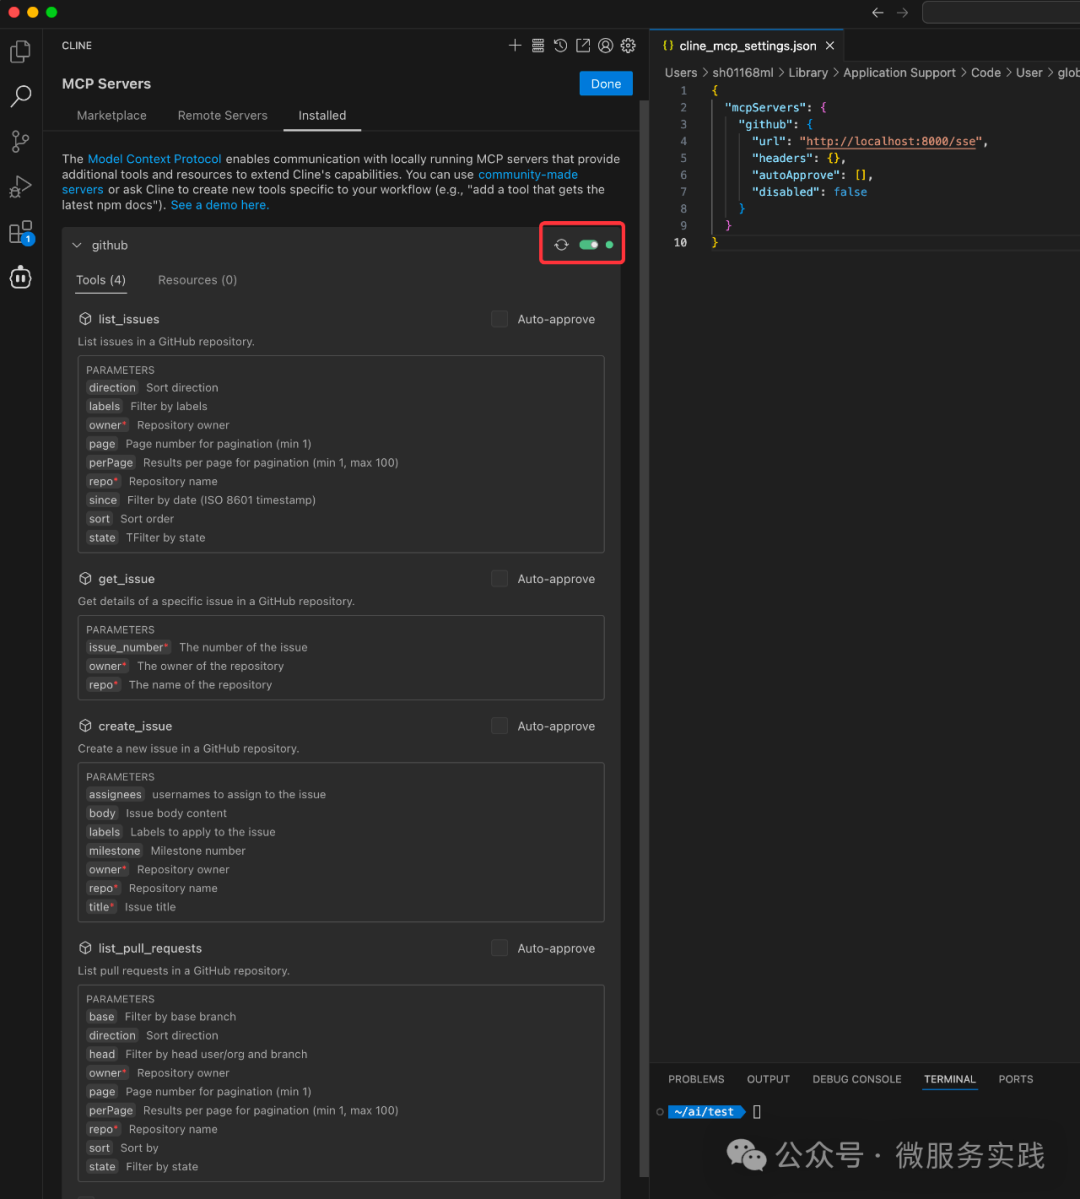Click Application Support breadcrumb segment
1080x1199 pixels.
pyautogui.click(x=899, y=73)
